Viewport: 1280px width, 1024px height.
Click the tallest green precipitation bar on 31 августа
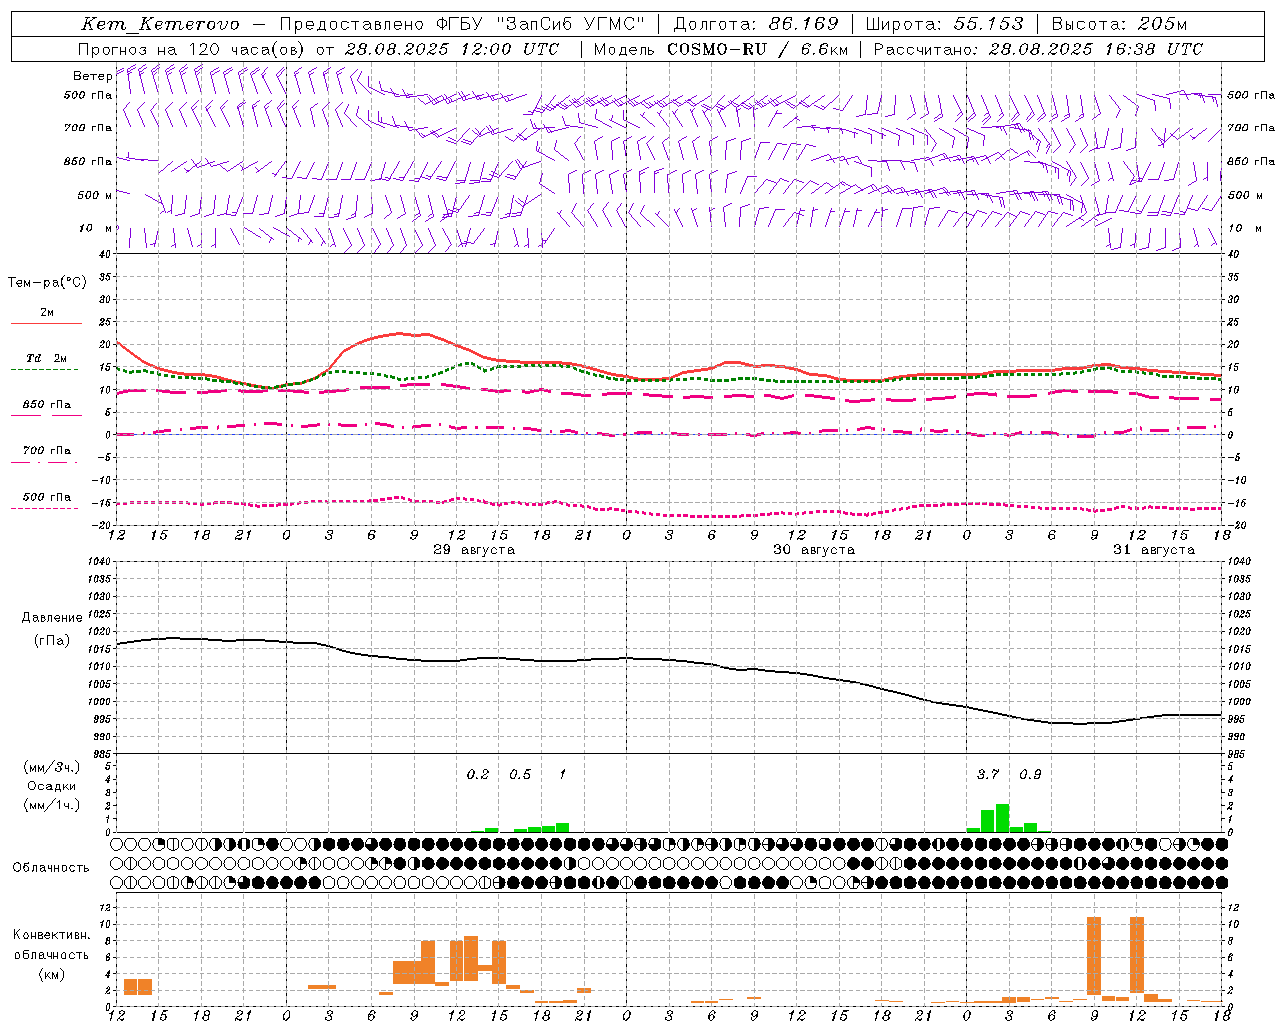coord(1002,818)
